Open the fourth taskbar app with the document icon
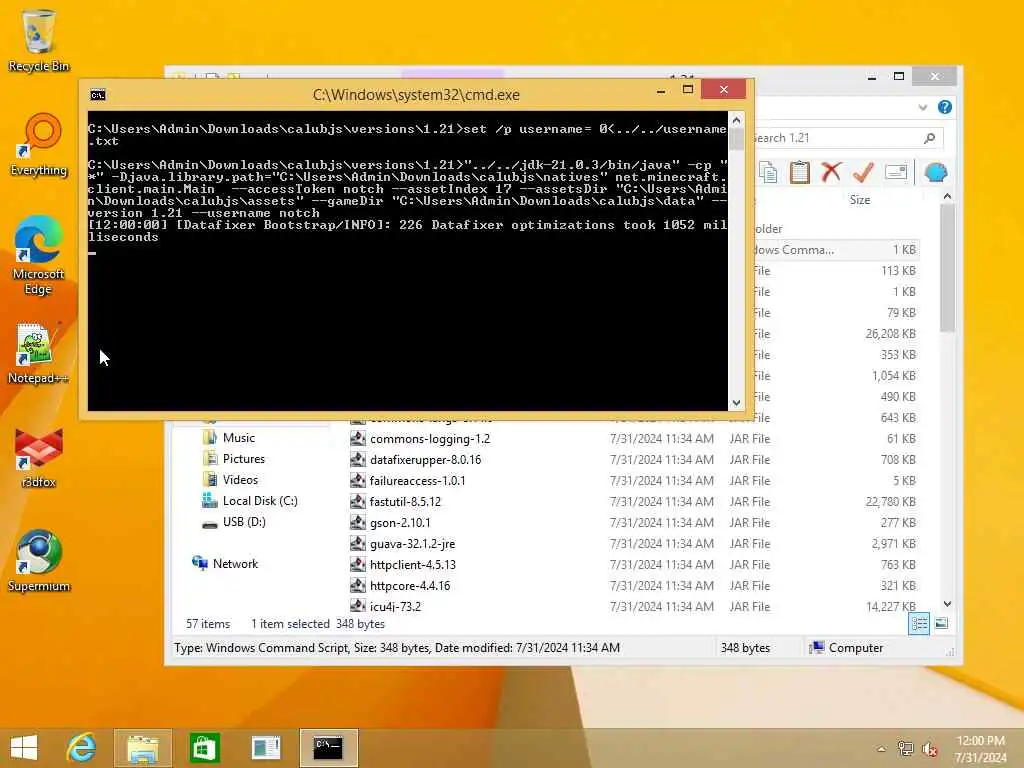 point(266,748)
